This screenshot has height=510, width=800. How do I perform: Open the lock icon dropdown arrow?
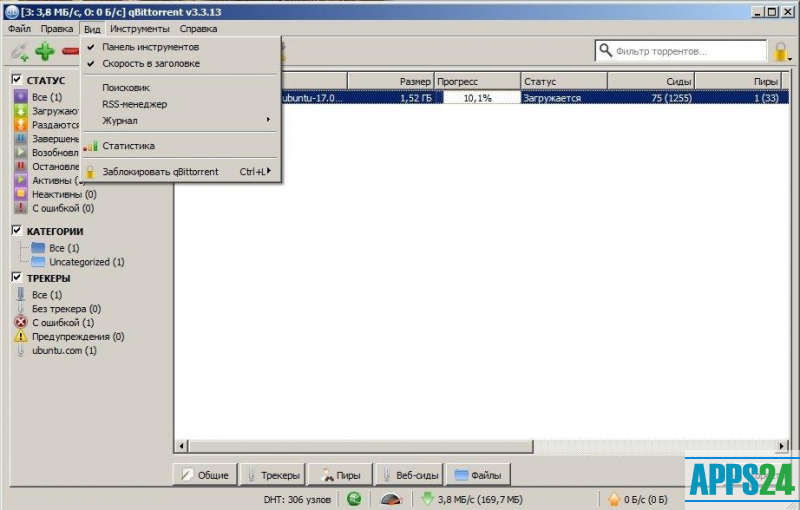click(x=790, y=59)
